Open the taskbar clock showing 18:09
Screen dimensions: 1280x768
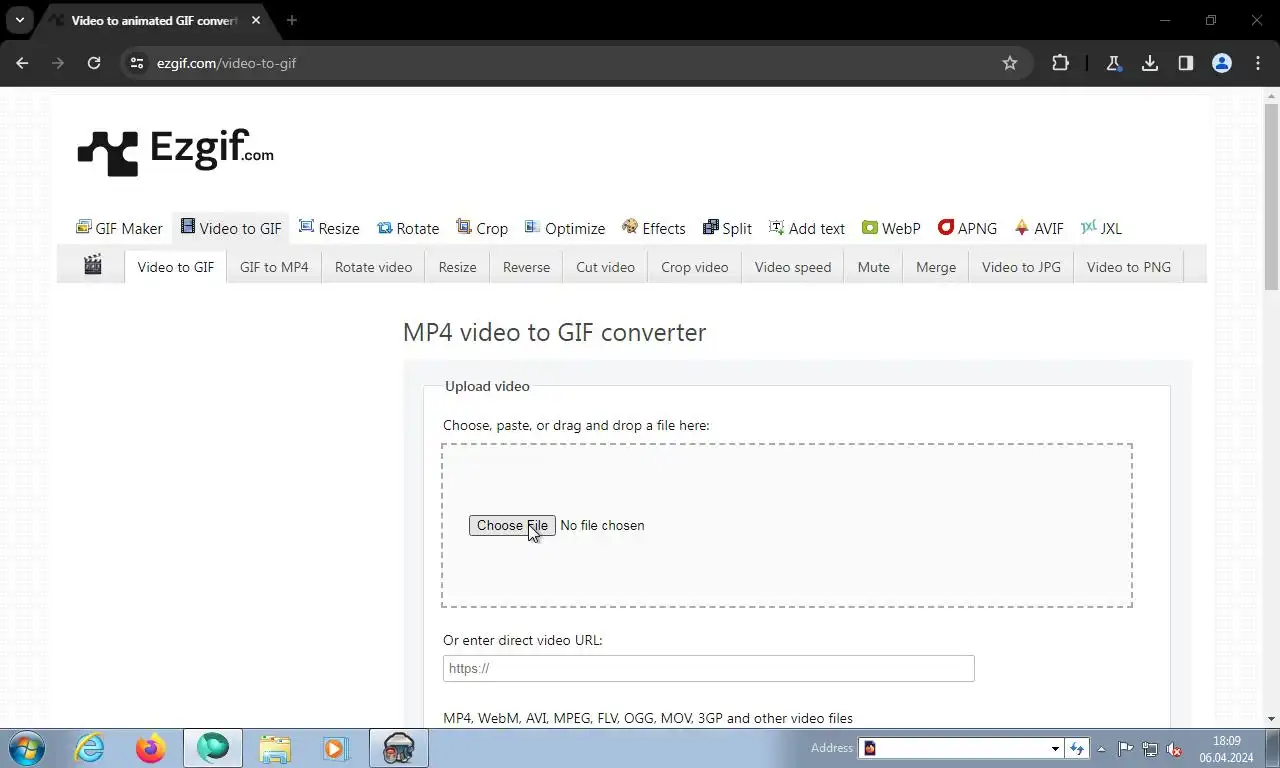coord(1226,749)
